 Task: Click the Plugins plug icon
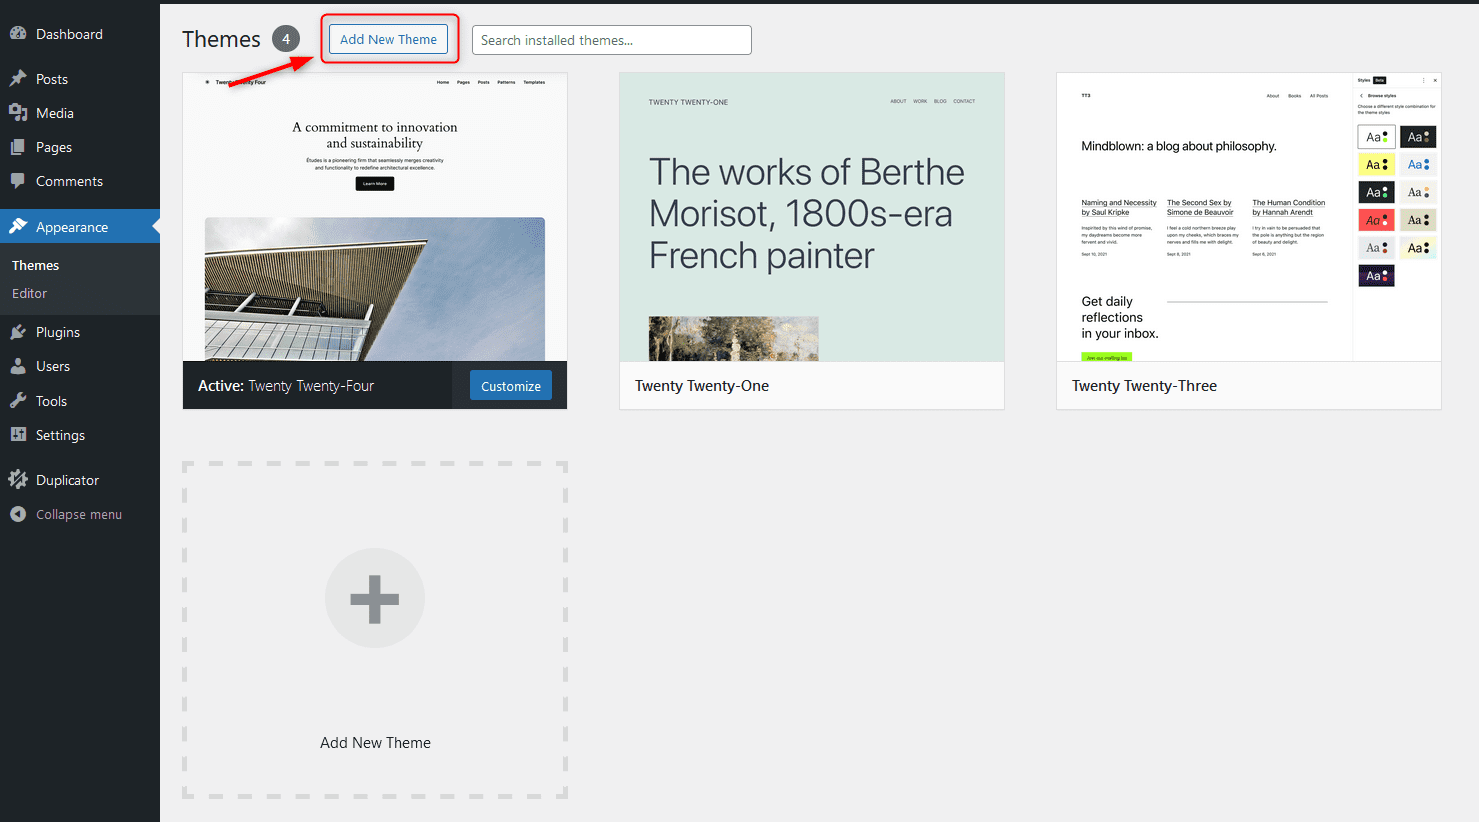18,332
